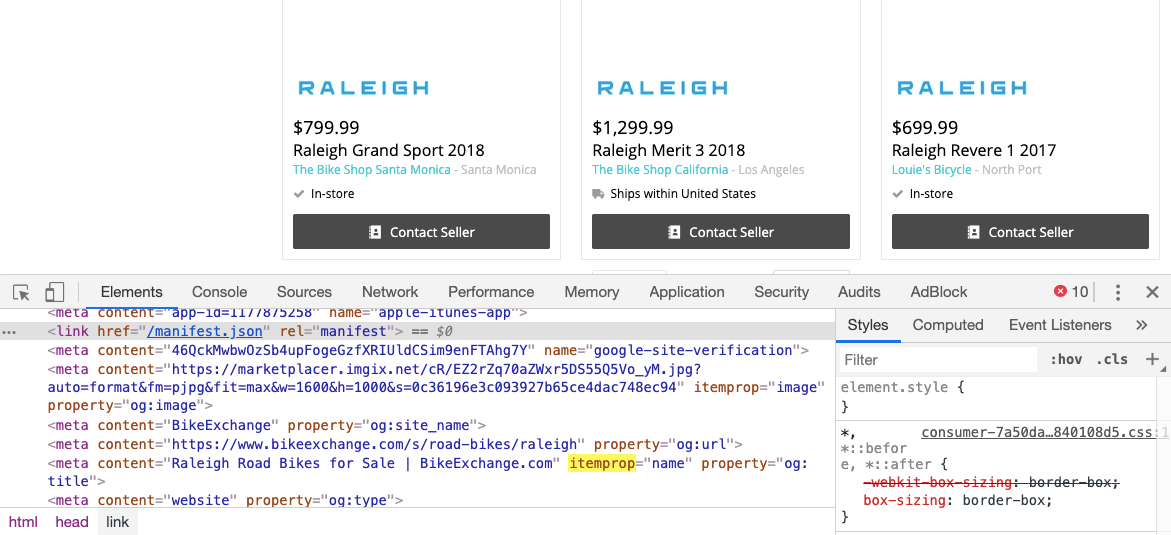
Task: Switch to the Console tab
Action: (220, 292)
